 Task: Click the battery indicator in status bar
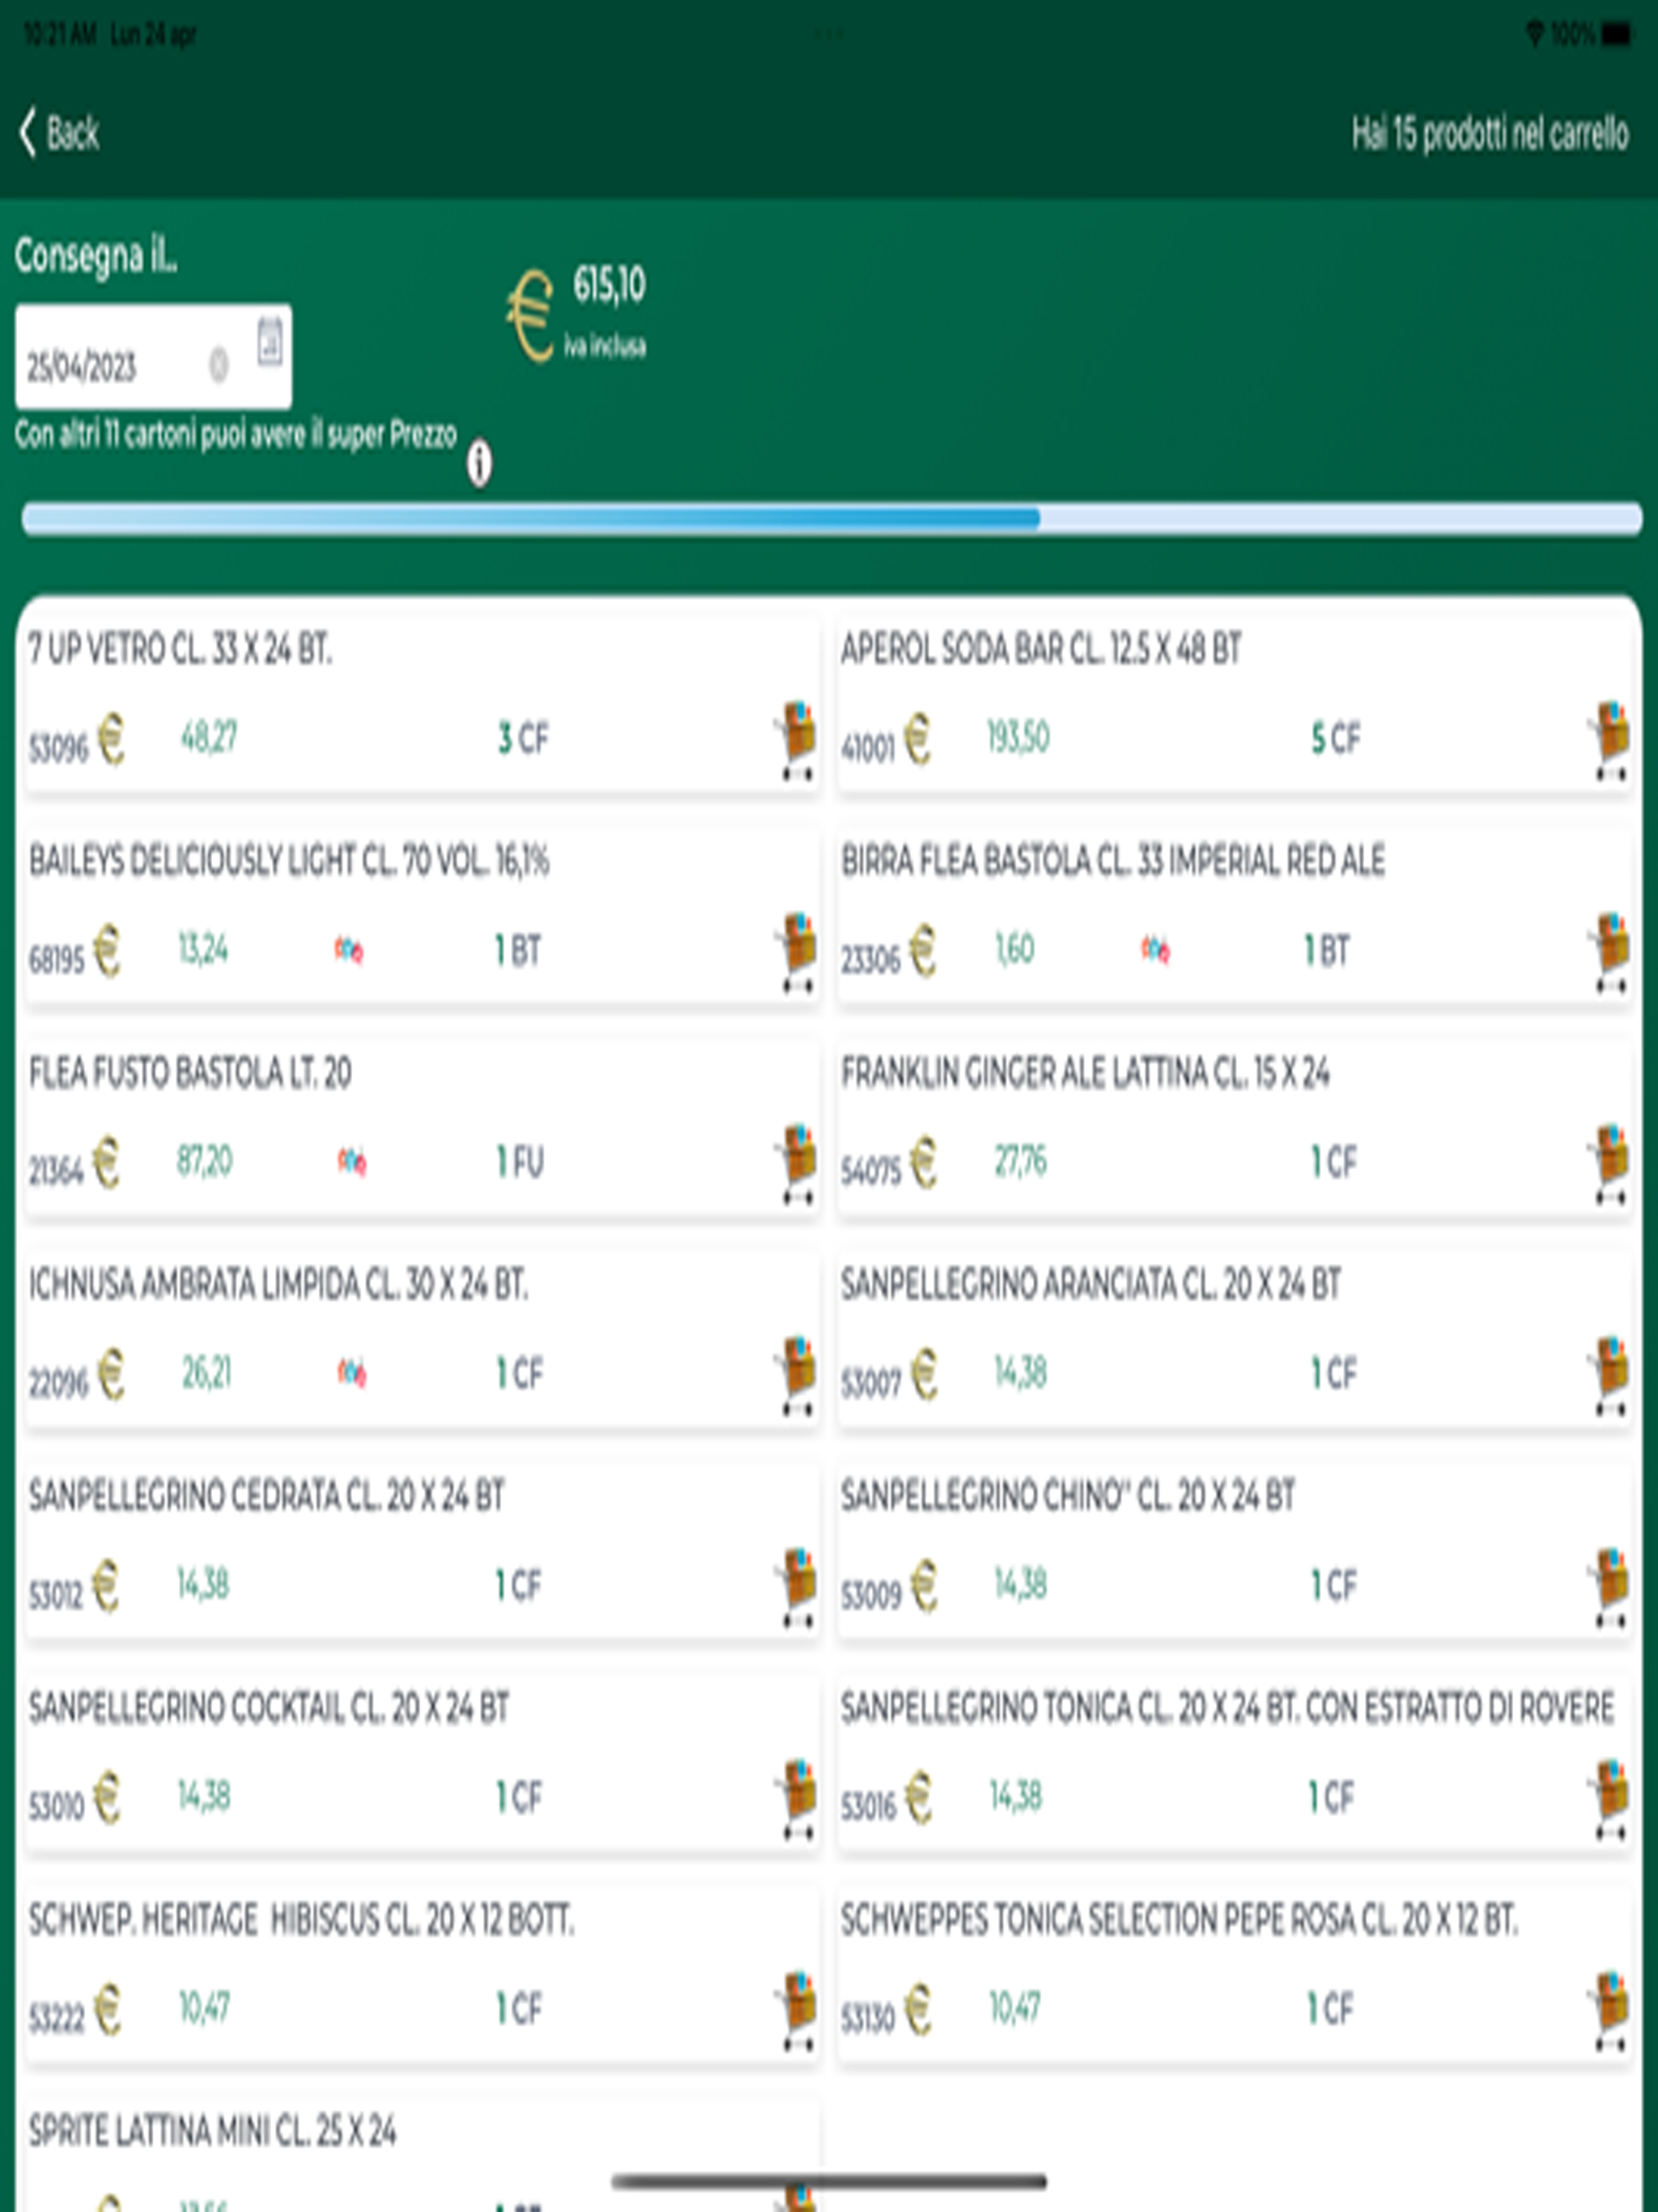tap(1616, 35)
